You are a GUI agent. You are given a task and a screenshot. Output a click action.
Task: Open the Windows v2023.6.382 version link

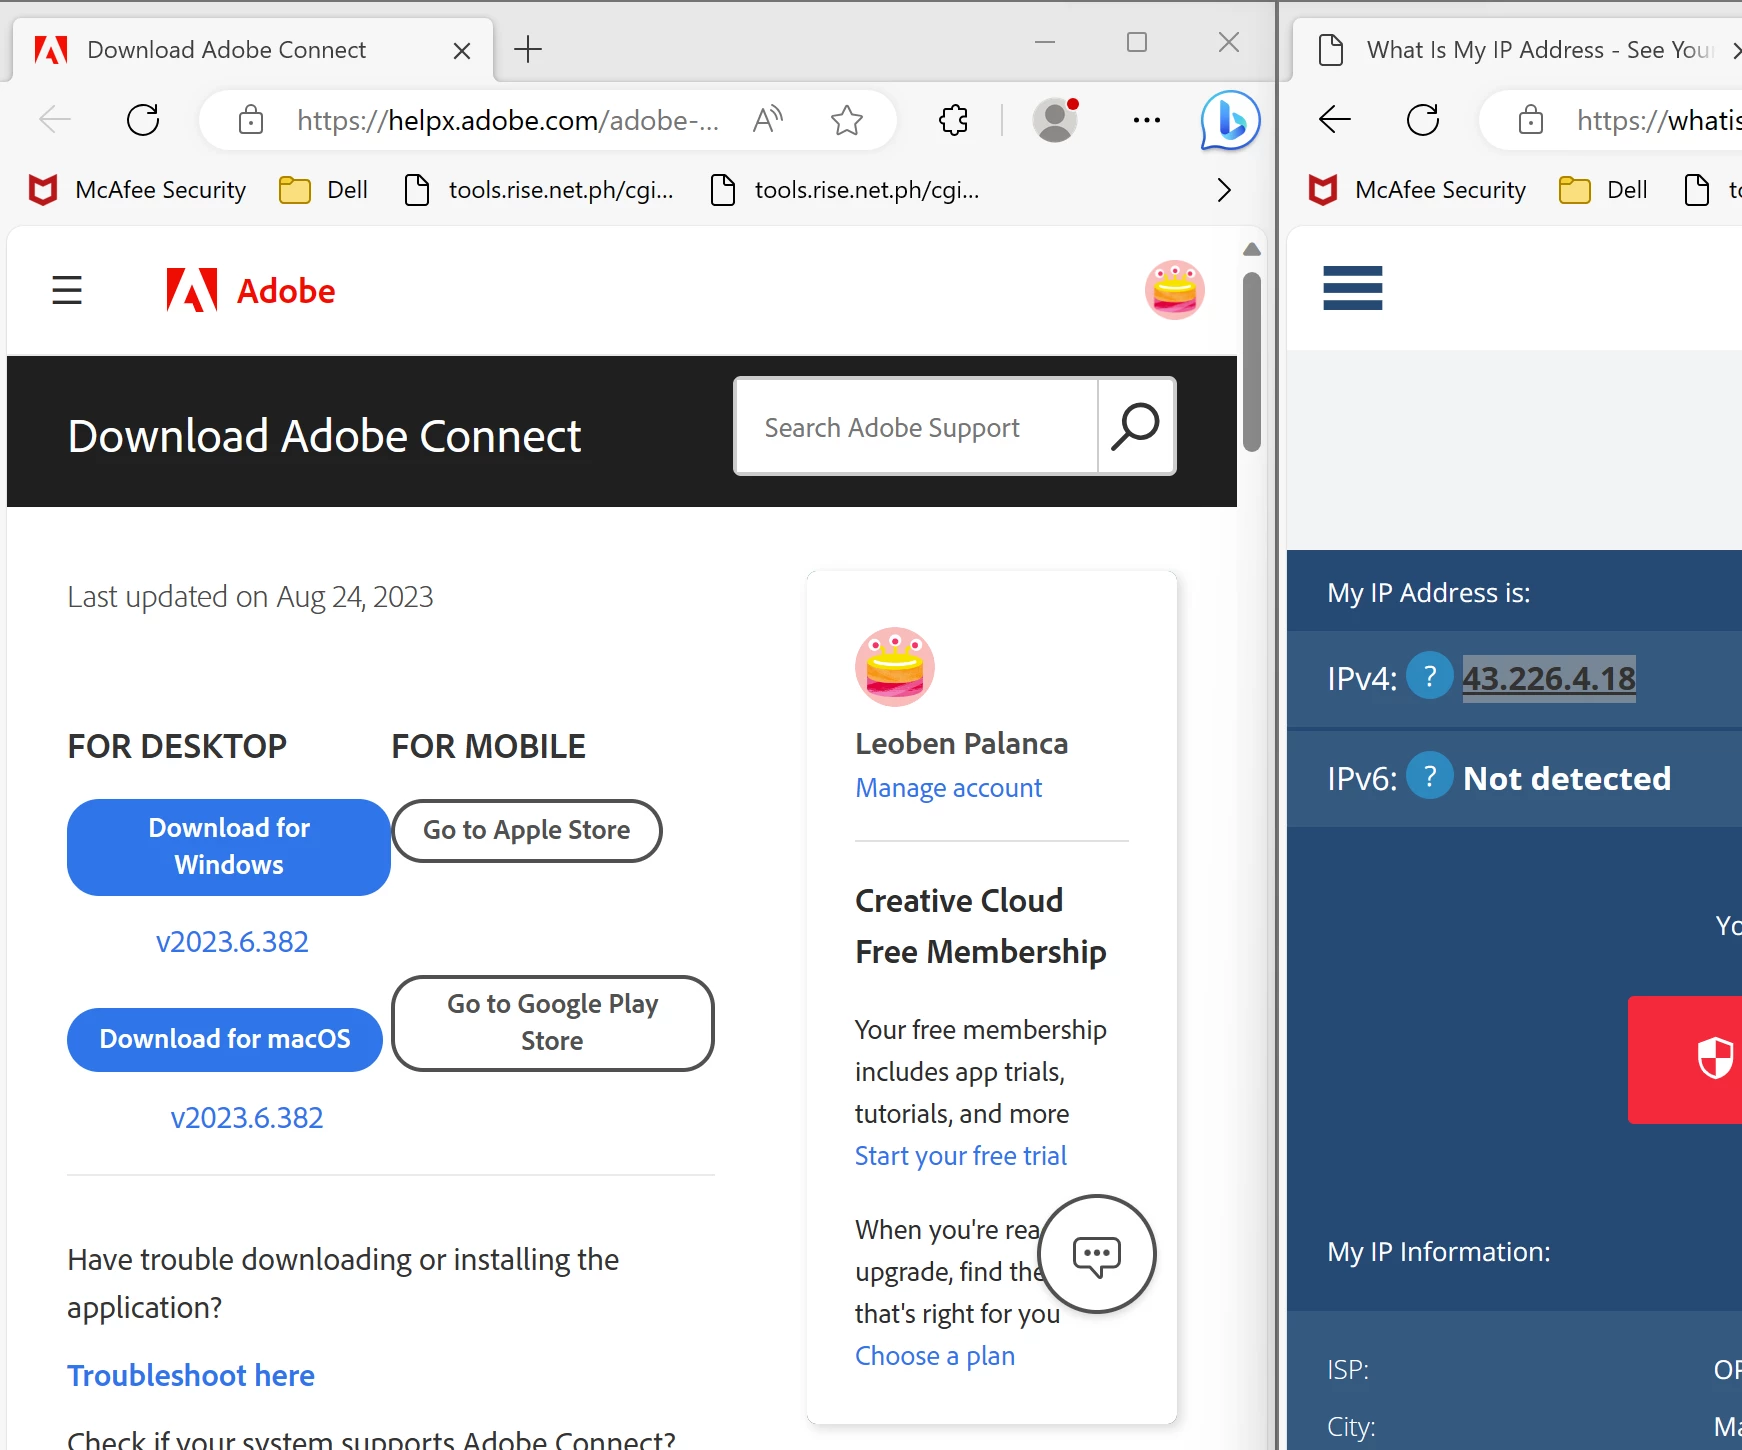tap(232, 942)
